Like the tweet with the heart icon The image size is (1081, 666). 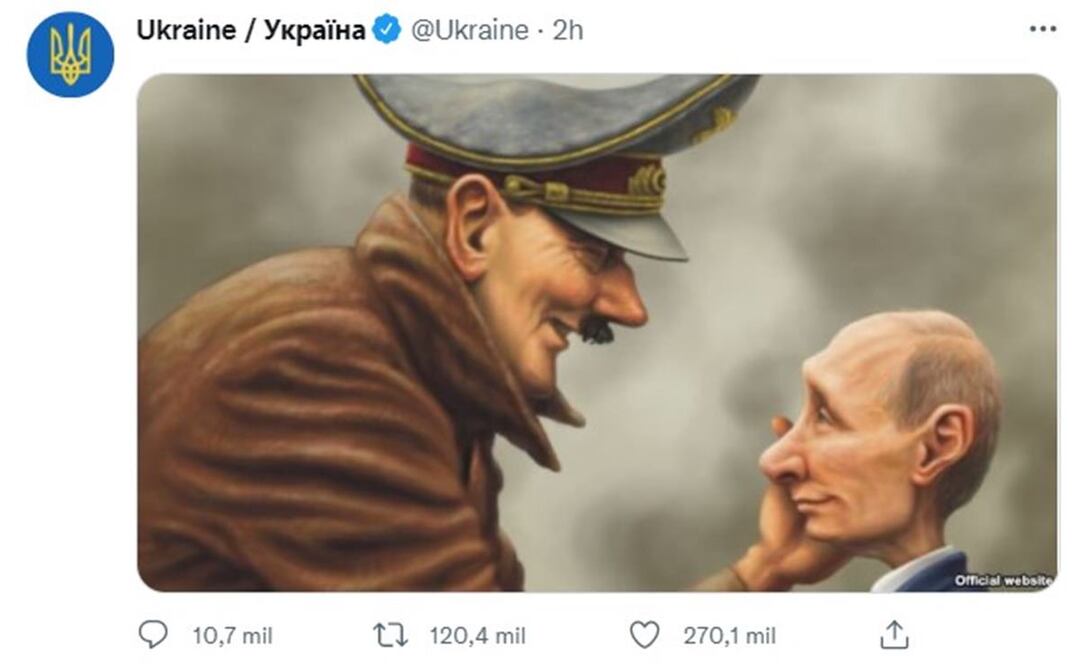pos(645,635)
